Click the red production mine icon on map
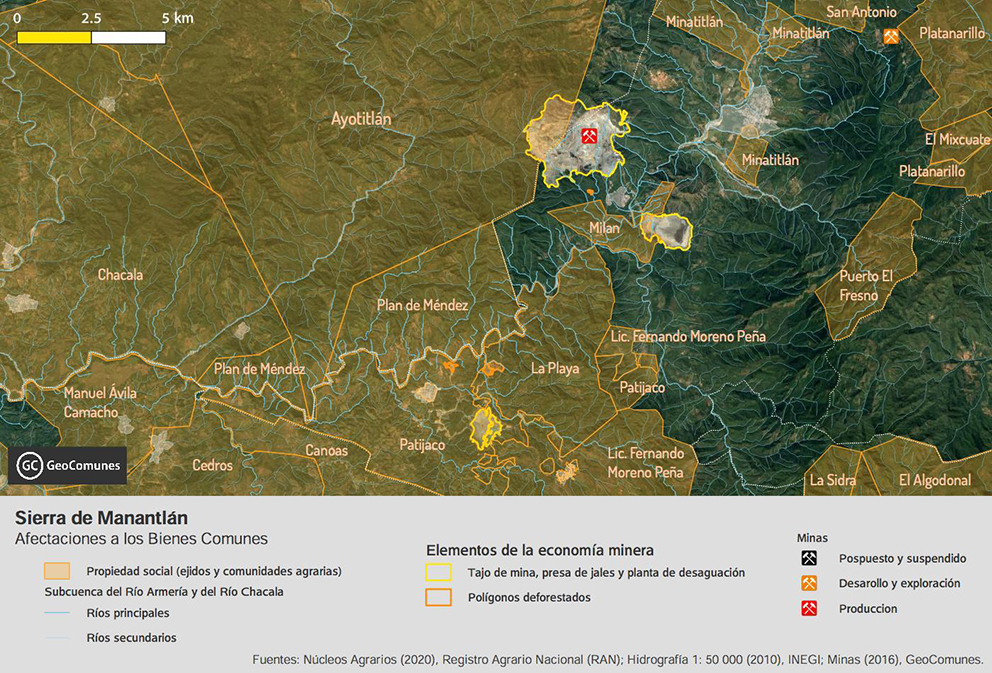992x673 pixels. point(590,136)
